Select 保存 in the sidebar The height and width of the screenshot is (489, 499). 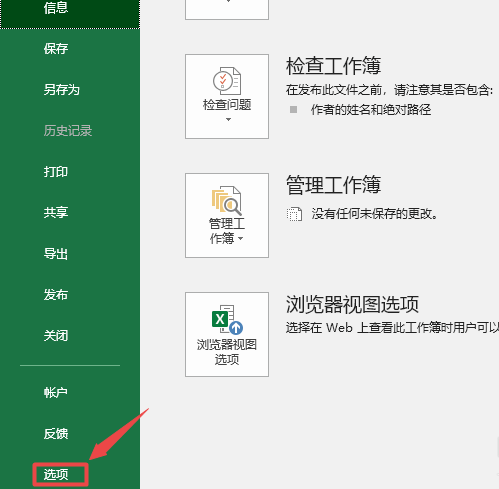point(56,49)
